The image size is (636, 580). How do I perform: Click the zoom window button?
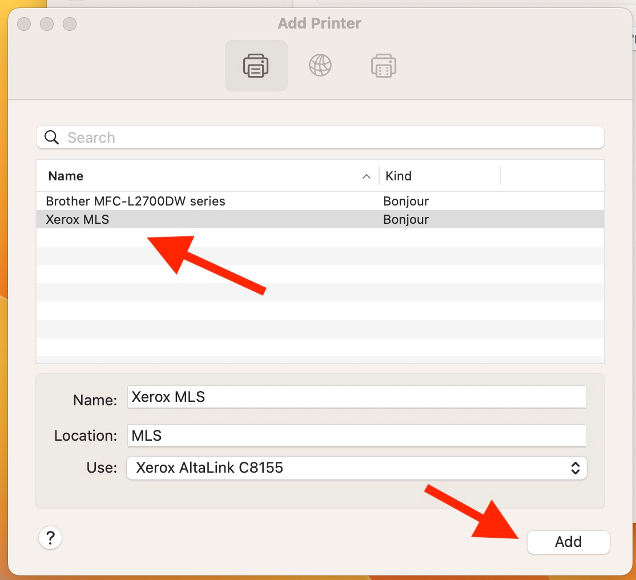(70, 24)
